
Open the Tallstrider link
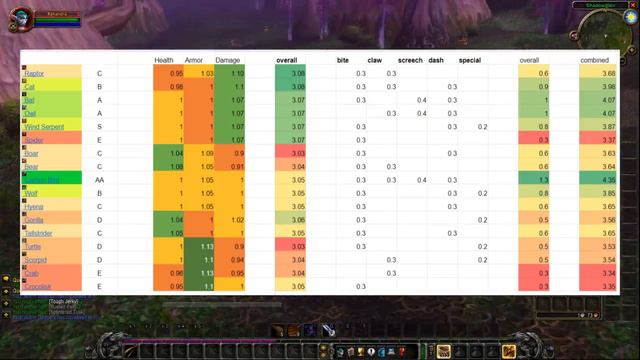coord(38,233)
